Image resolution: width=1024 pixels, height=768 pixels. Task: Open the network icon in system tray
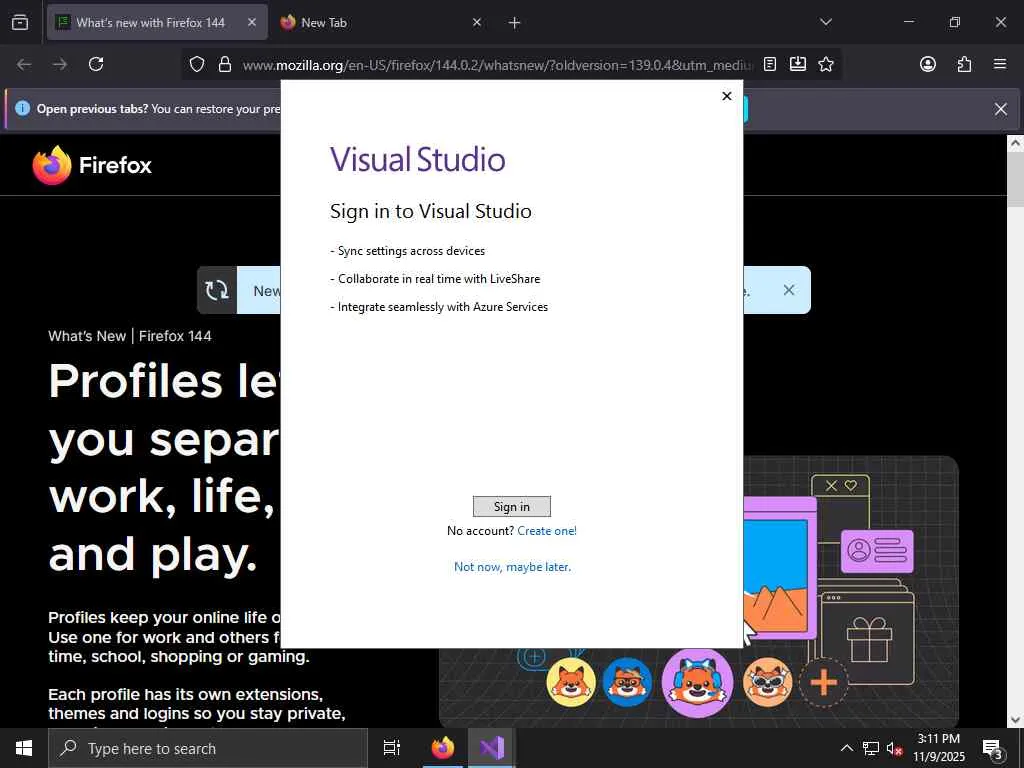click(871, 748)
